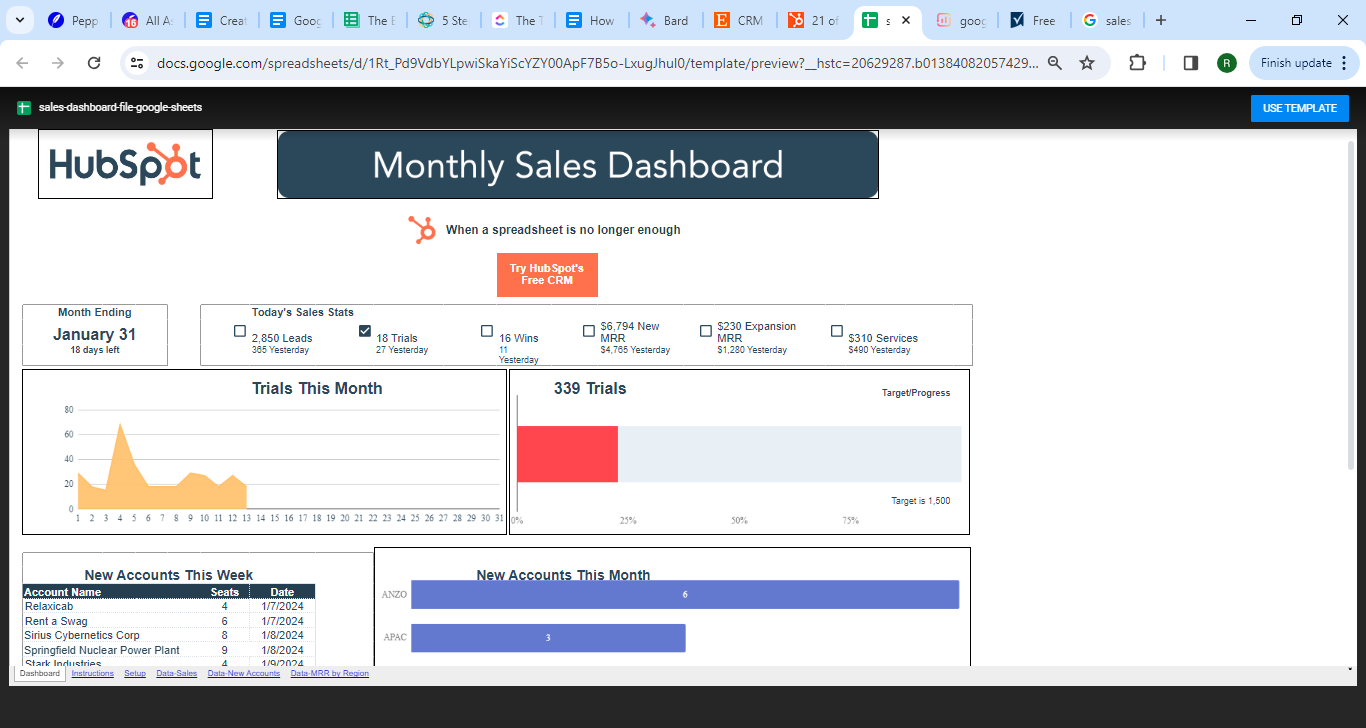Click the HubSpot logo image
This screenshot has height=728, width=1366.
(125, 164)
